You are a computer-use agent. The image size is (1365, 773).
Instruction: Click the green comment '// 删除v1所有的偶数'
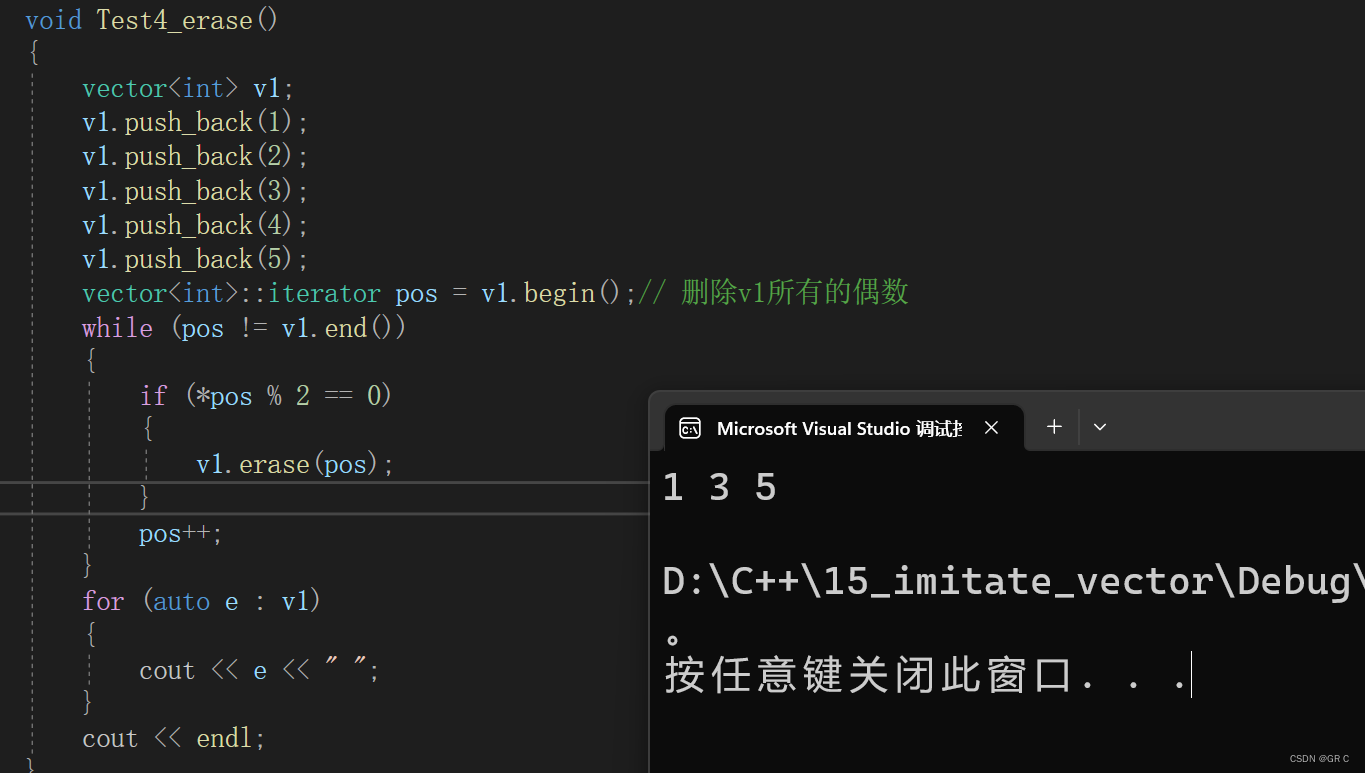click(x=773, y=292)
